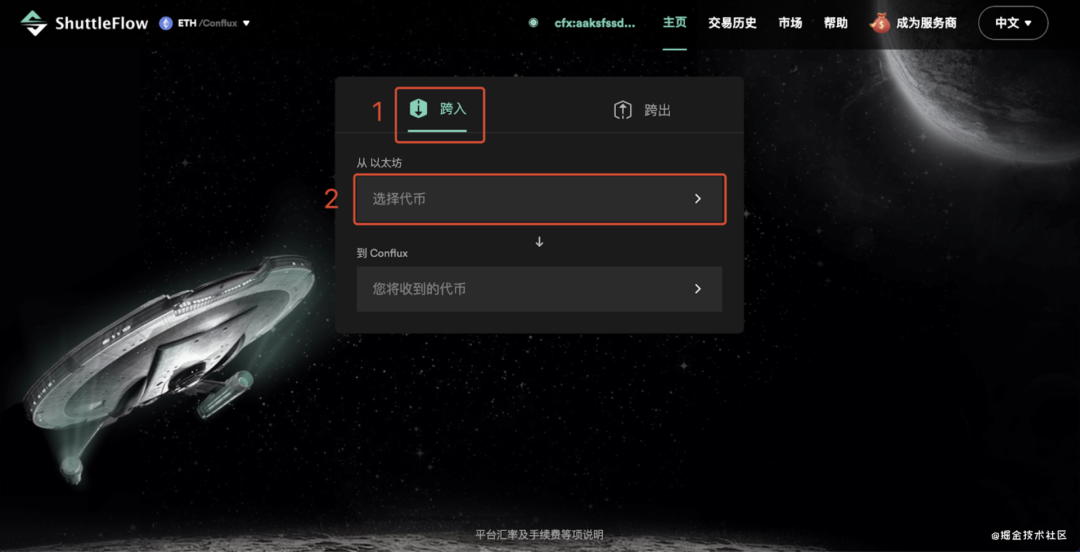
Task: Click the ShuttleFlow logo icon
Action: coord(34,23)
